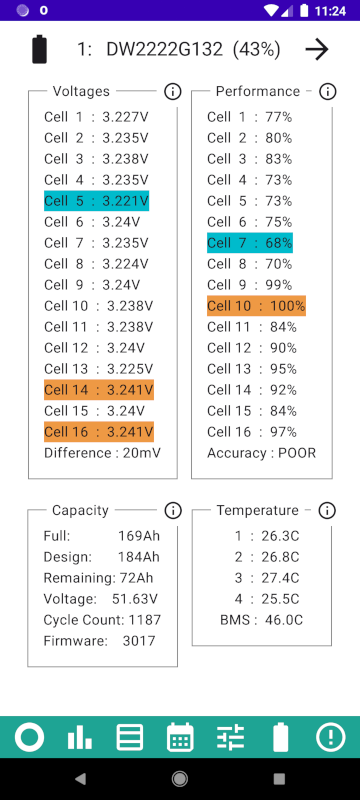Tap the Accuracy POOR label
360x800 pixels.
[262, 453]
